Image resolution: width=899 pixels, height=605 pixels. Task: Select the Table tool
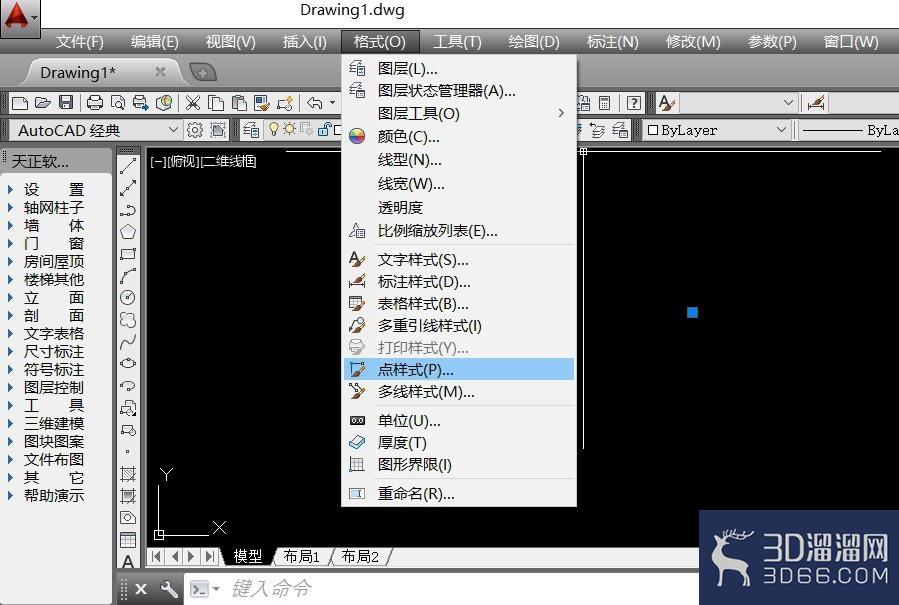coord(128,540)
